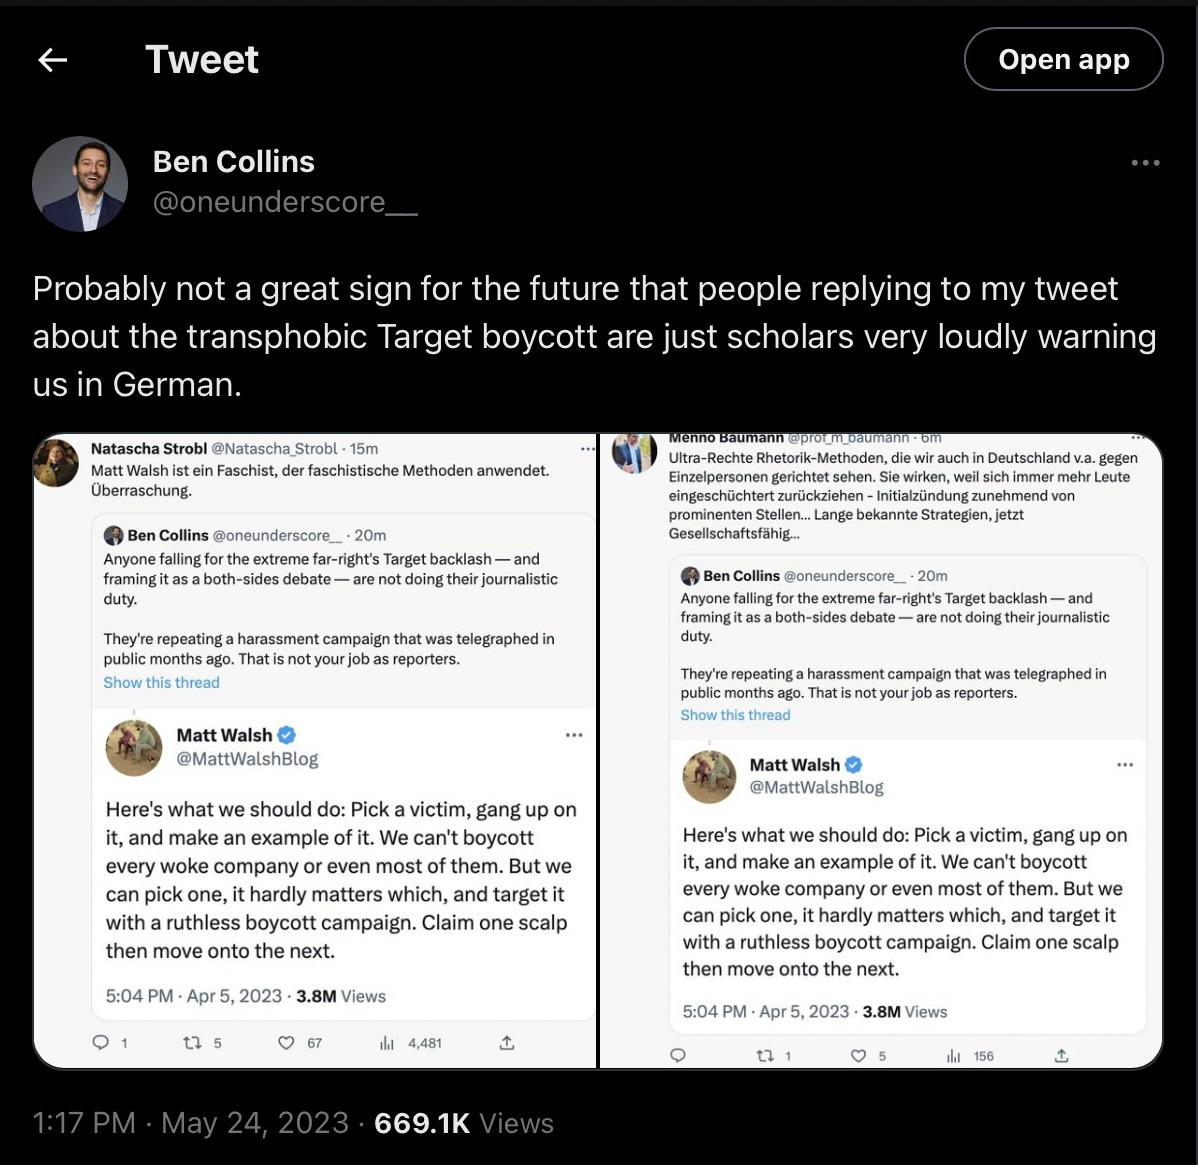Click the retweet icon showing 1 in right screenshot
The width and height of the screenshot is (1198, 1165).
pyautogui.click(x=765, y=1056)
